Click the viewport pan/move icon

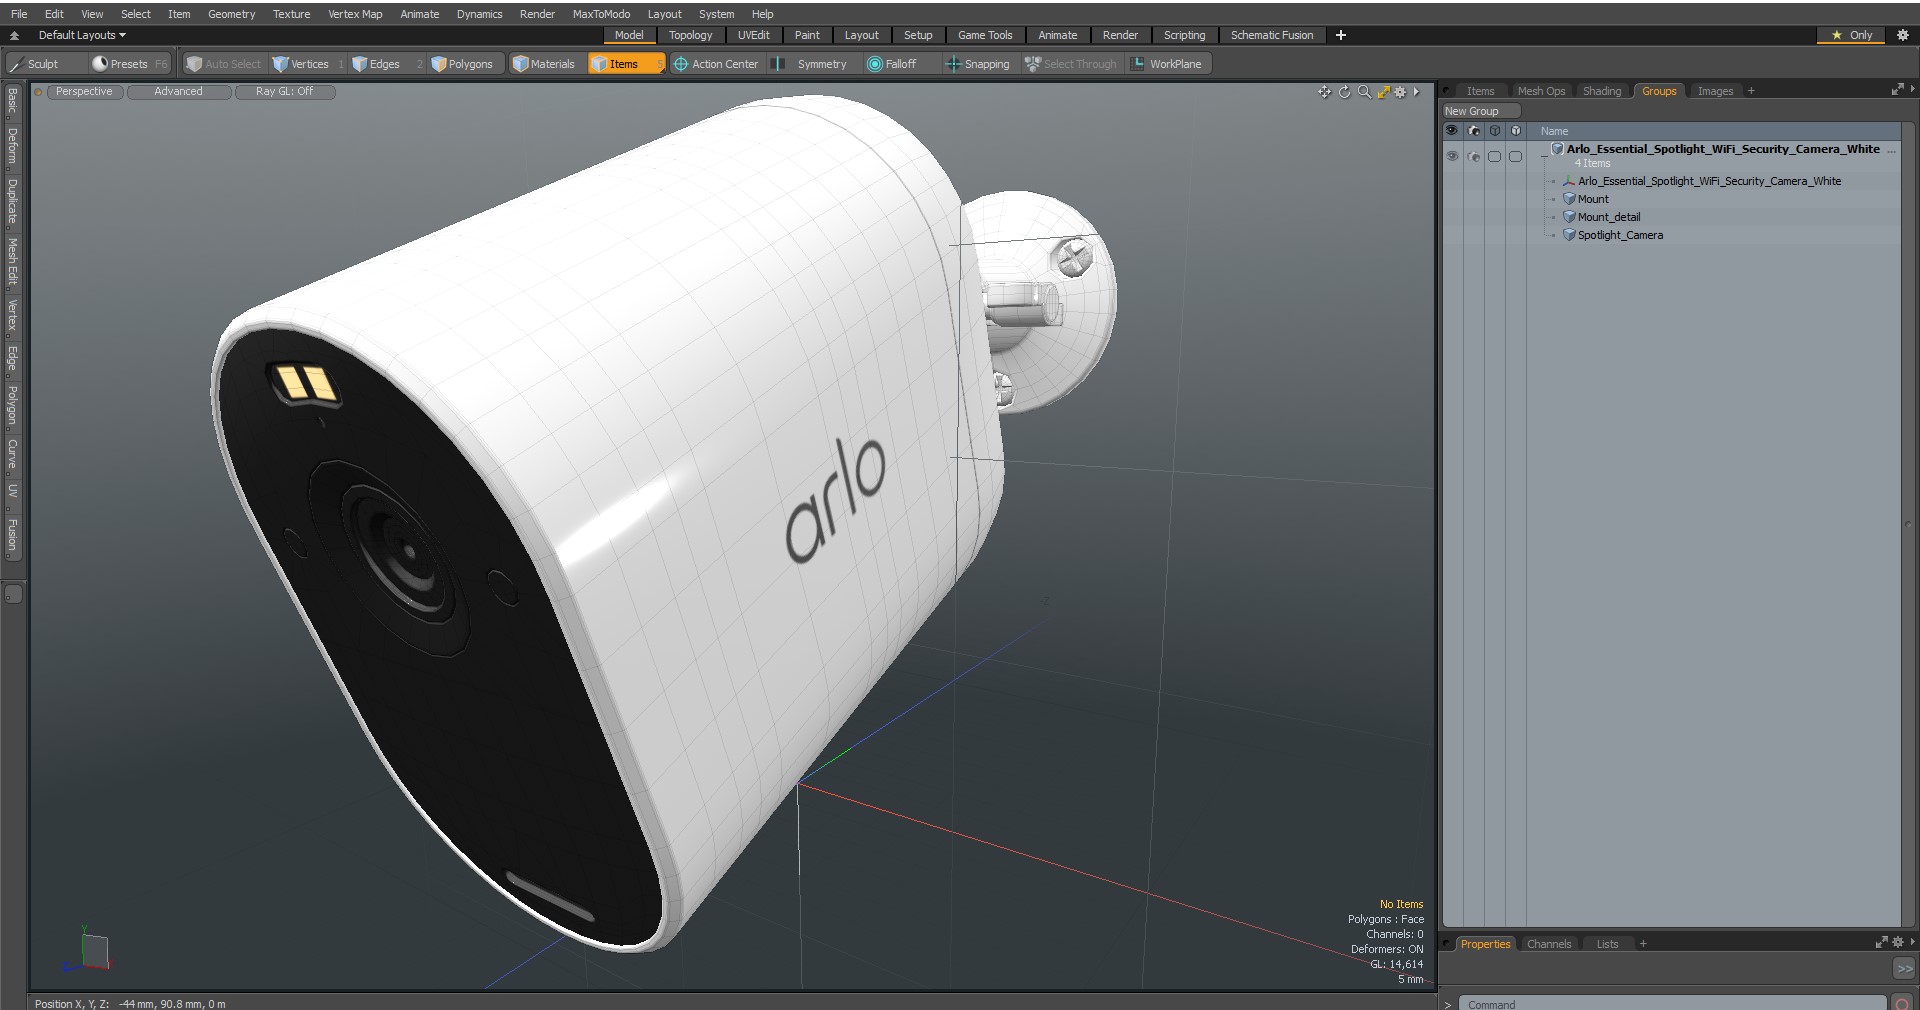point(1324,92)
